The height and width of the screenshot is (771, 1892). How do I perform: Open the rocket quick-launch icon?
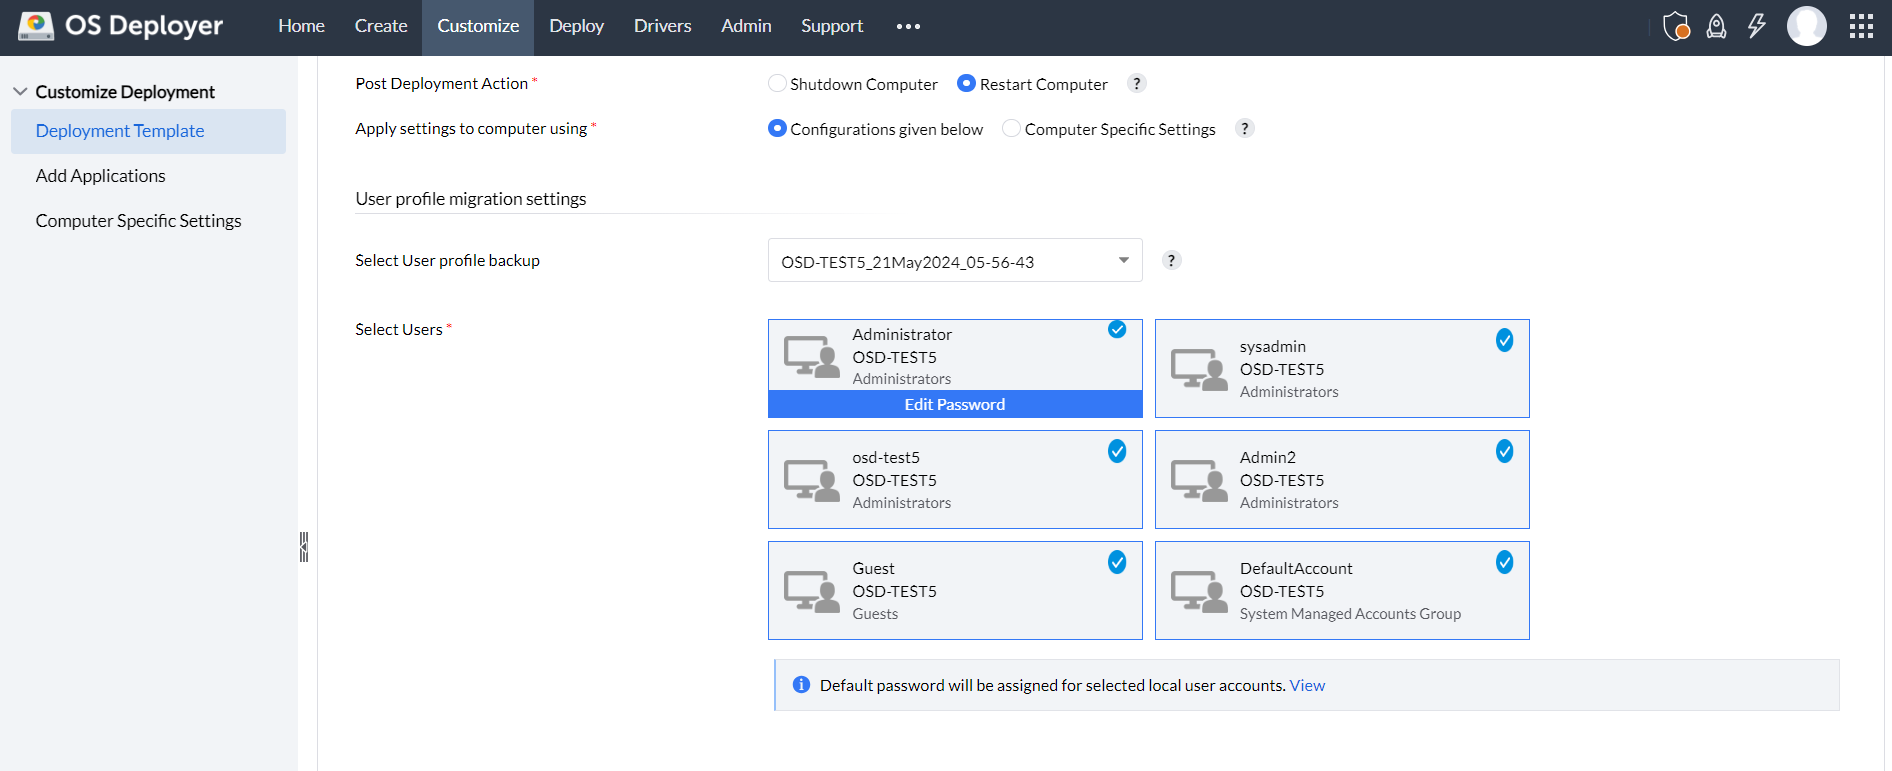click(1716, 26)
